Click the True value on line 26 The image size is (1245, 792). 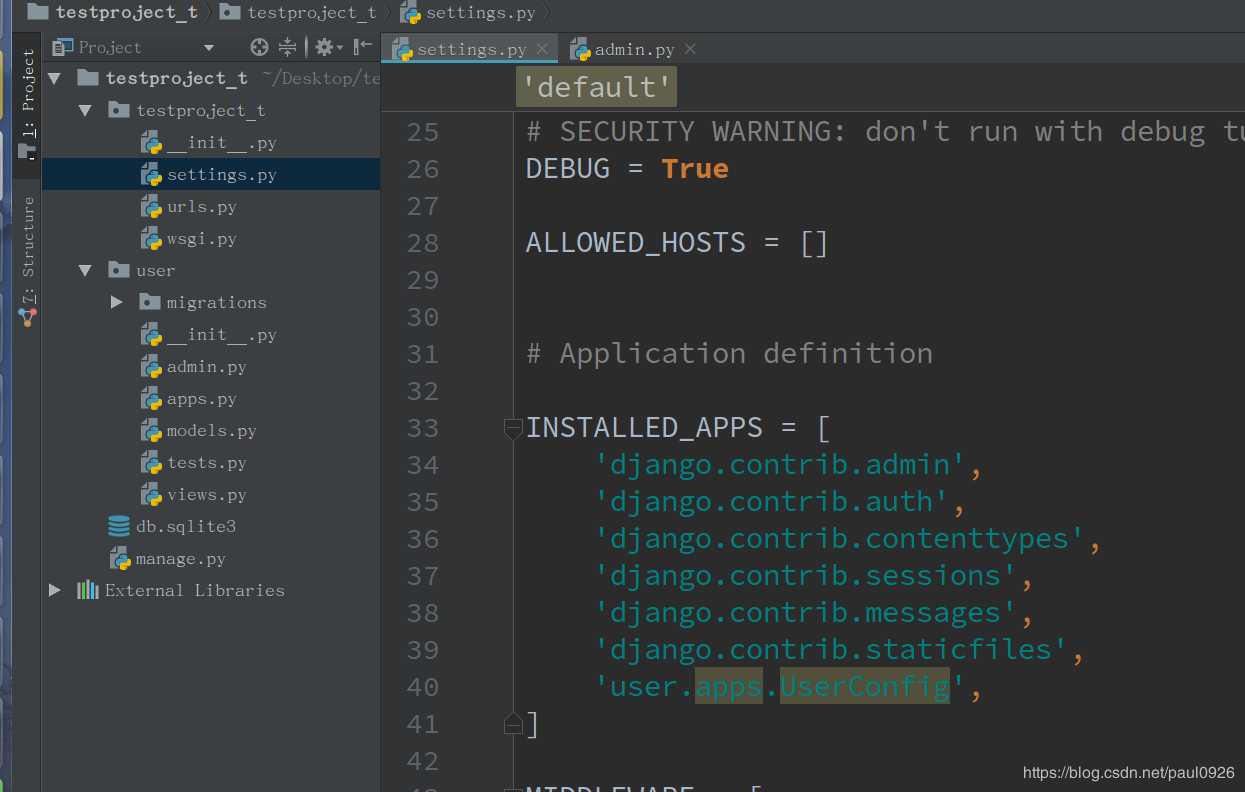[695, 168]
